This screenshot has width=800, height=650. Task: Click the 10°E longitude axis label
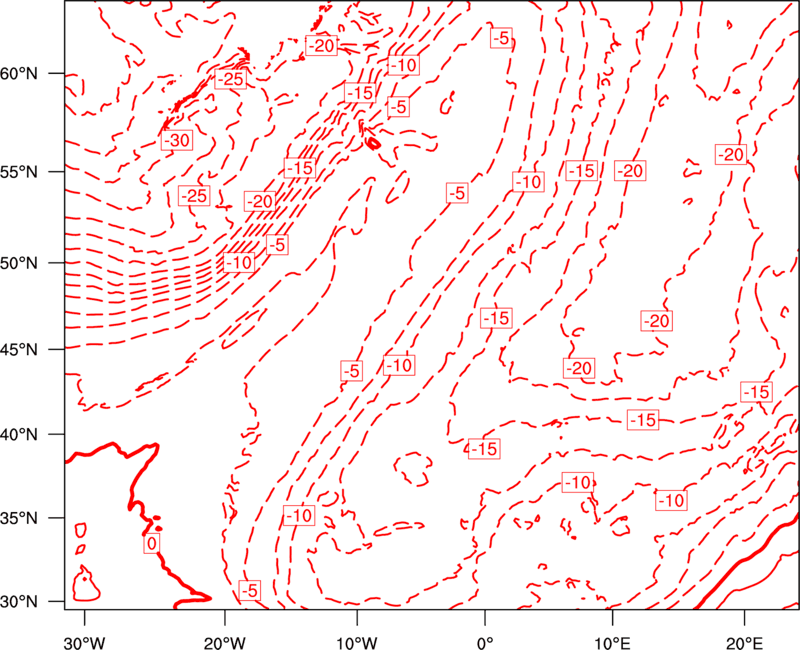612,642
